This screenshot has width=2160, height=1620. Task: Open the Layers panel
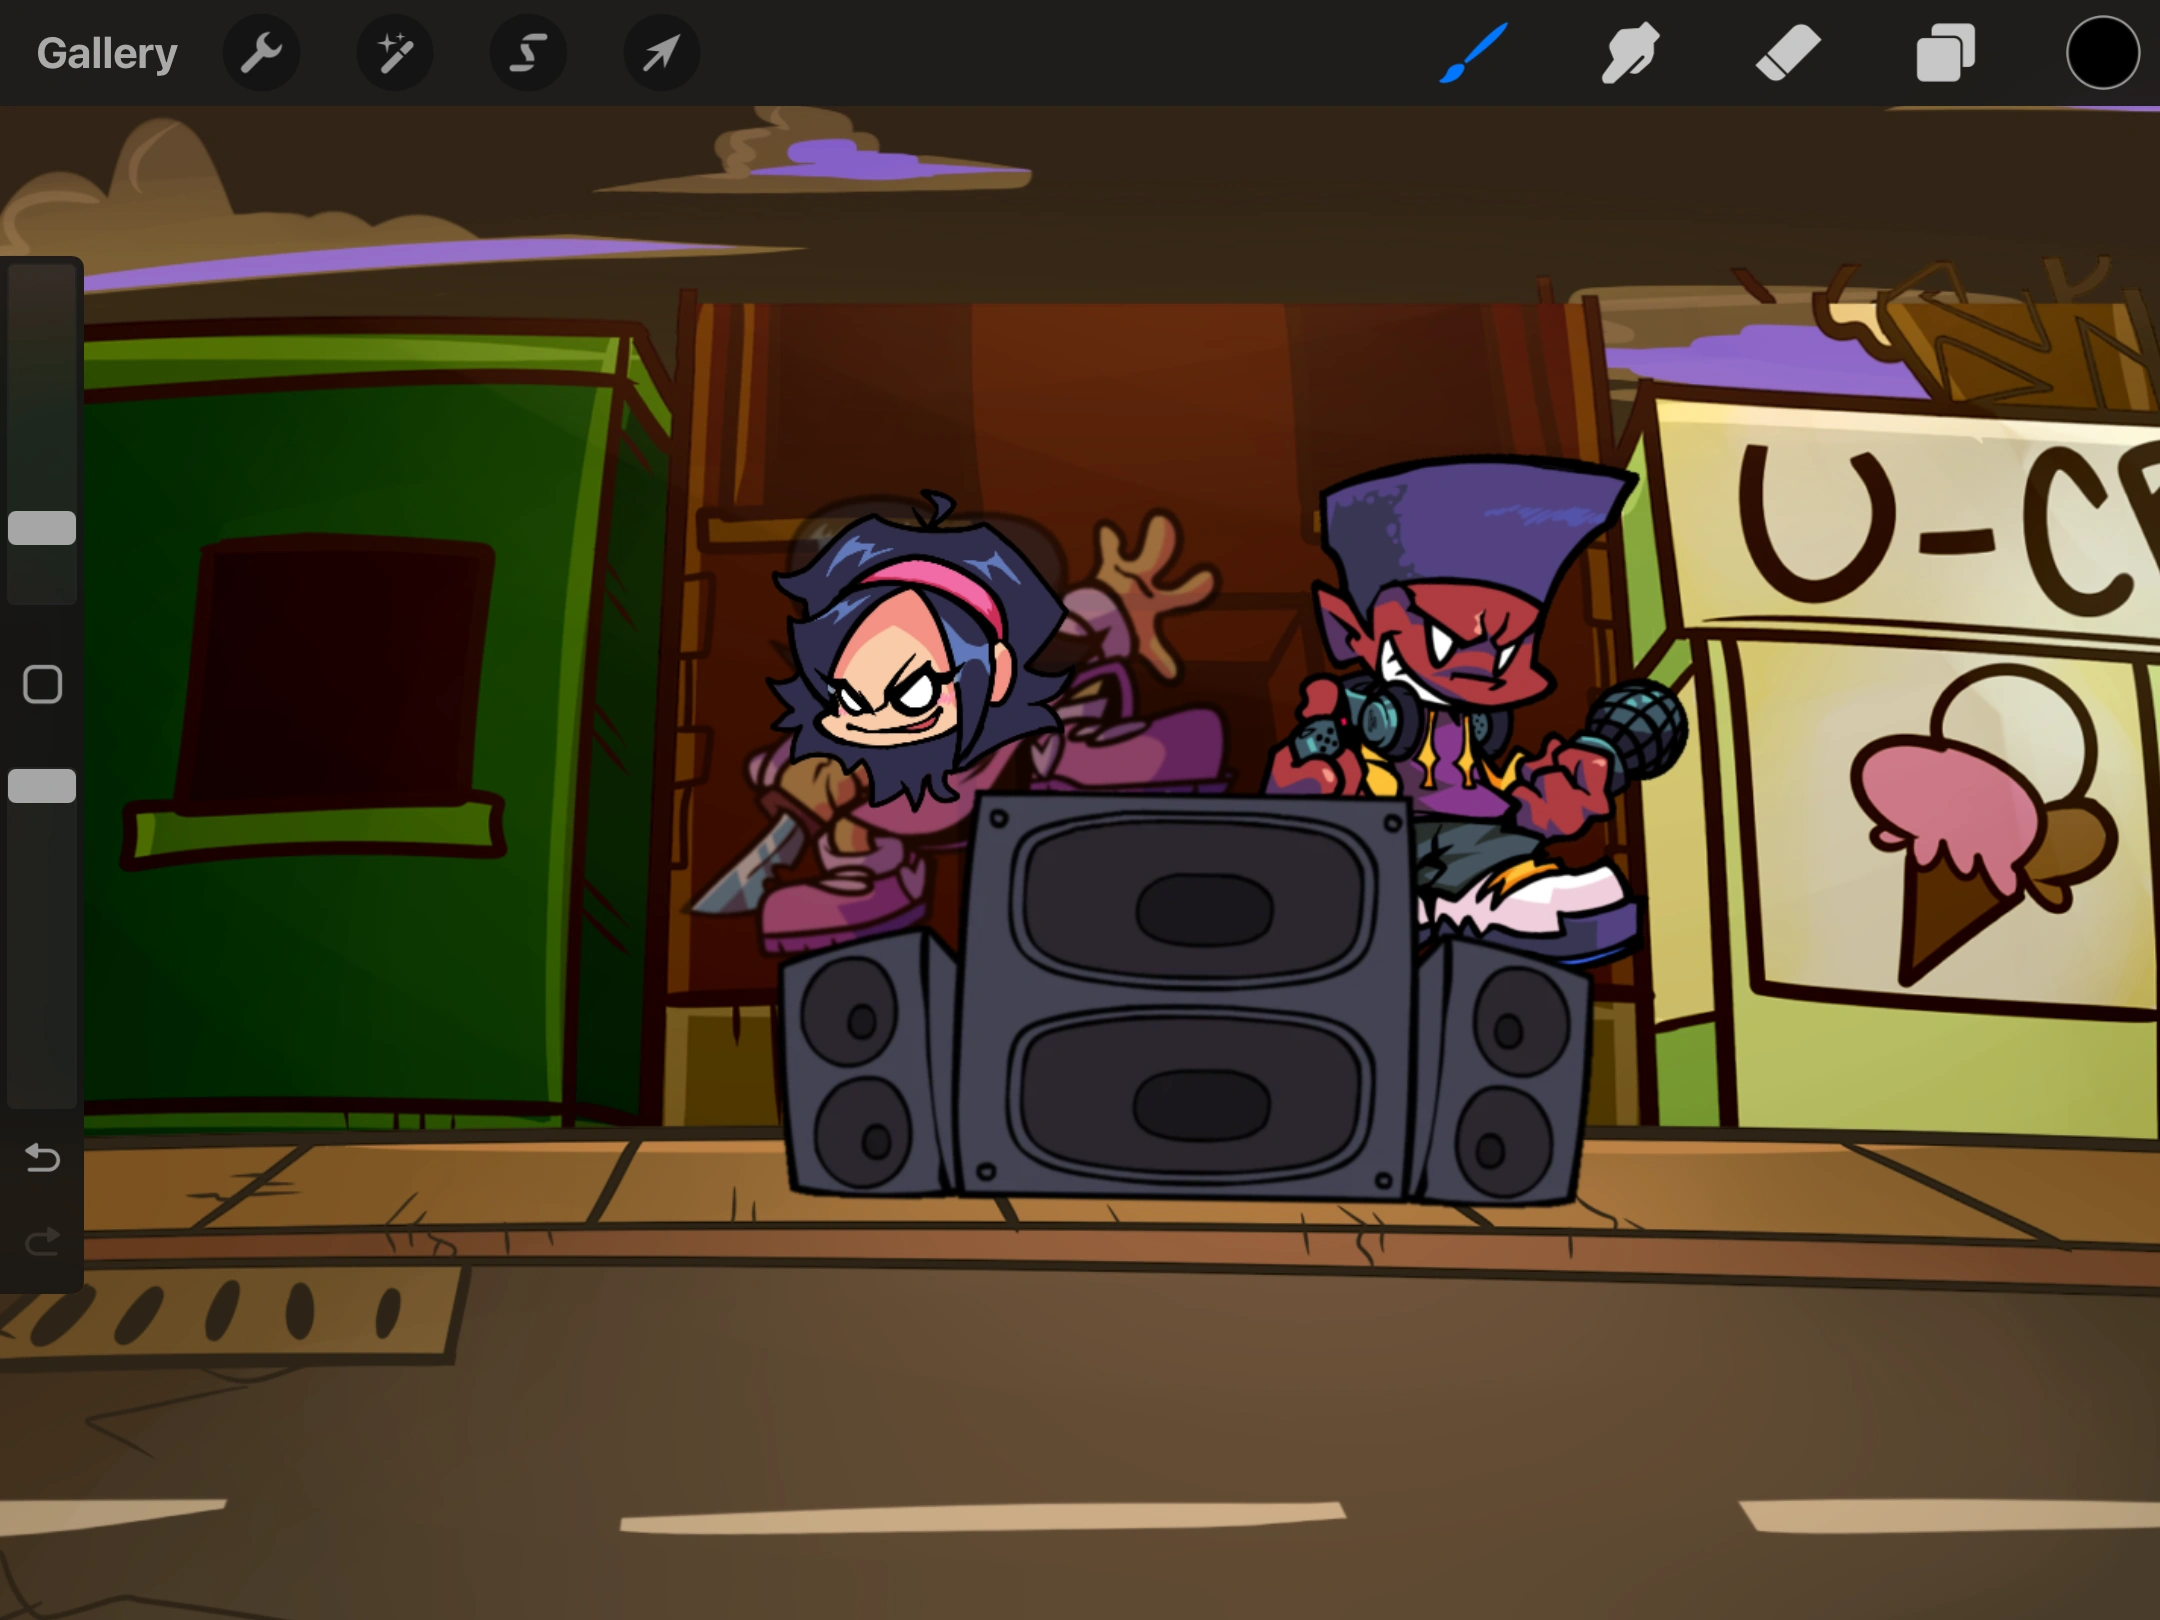coord(1945,53)
